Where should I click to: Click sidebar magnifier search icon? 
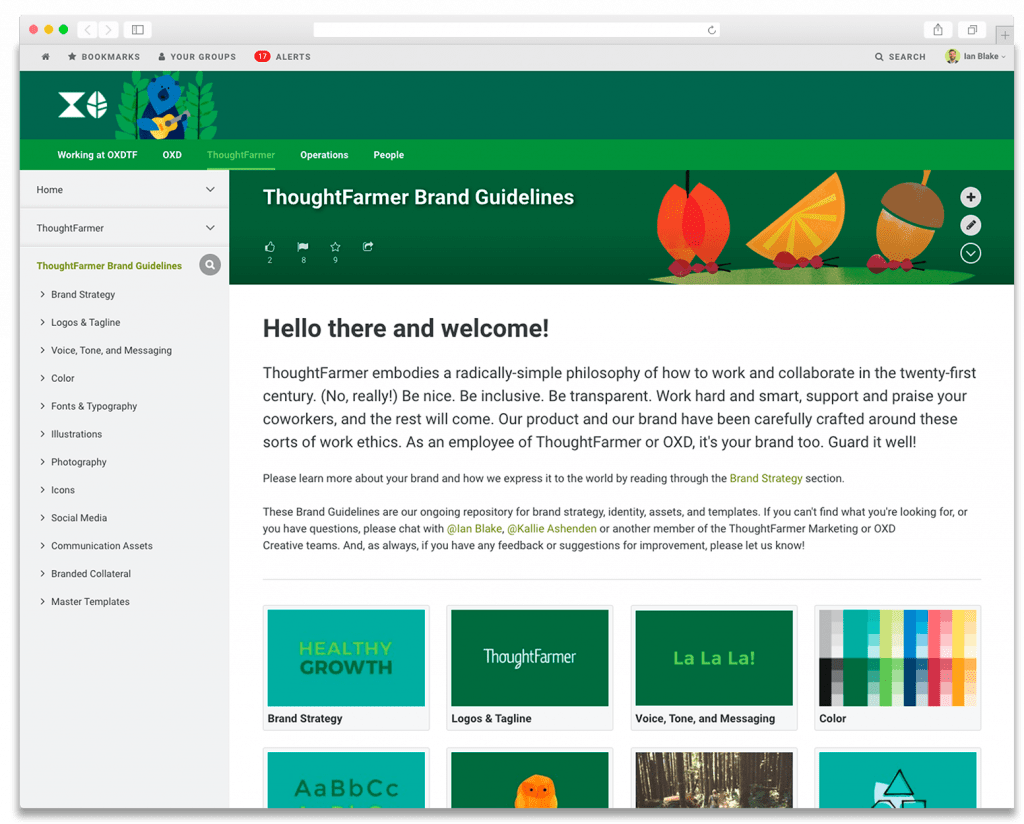(x=209, y=265)
